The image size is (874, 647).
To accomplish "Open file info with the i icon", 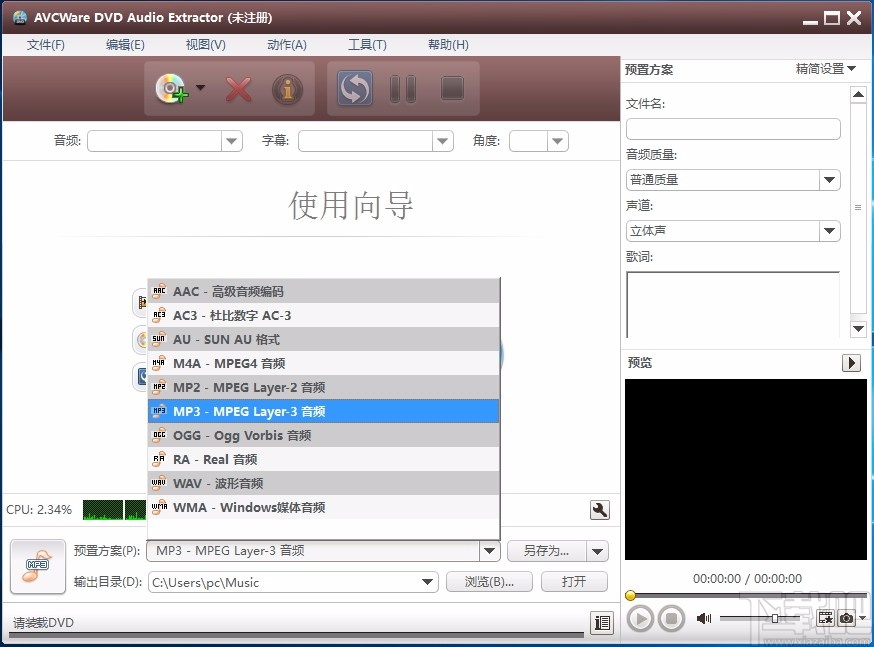I will [287, 89].
